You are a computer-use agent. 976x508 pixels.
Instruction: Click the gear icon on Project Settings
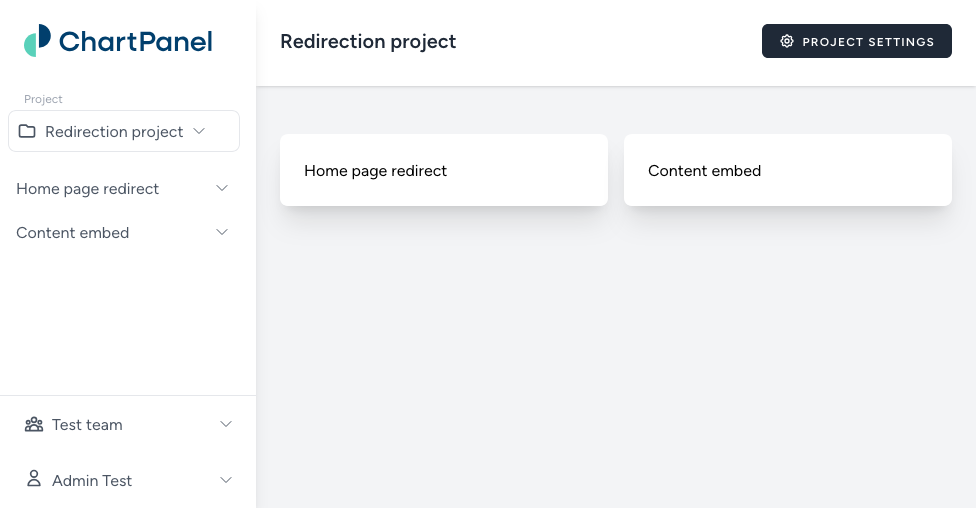tap(787, 42)
